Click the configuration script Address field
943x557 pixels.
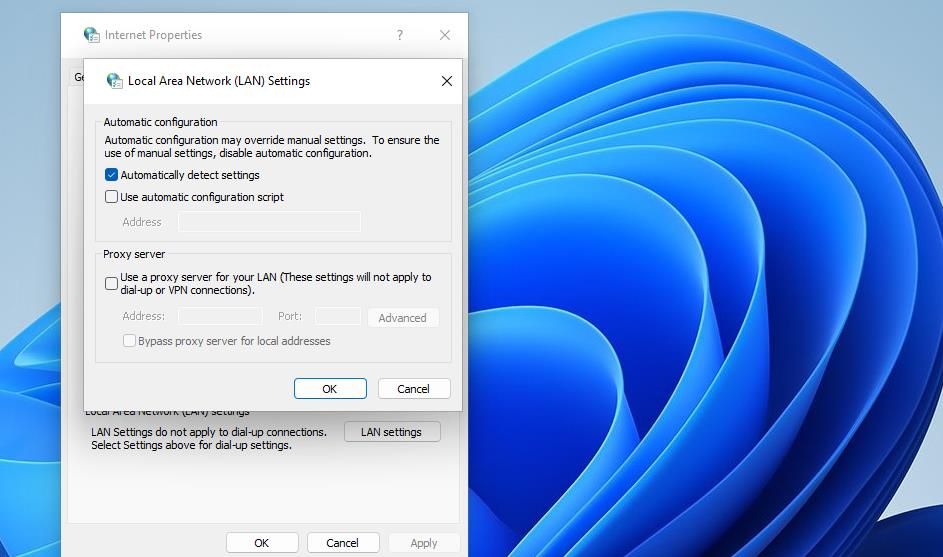[269, 222]
